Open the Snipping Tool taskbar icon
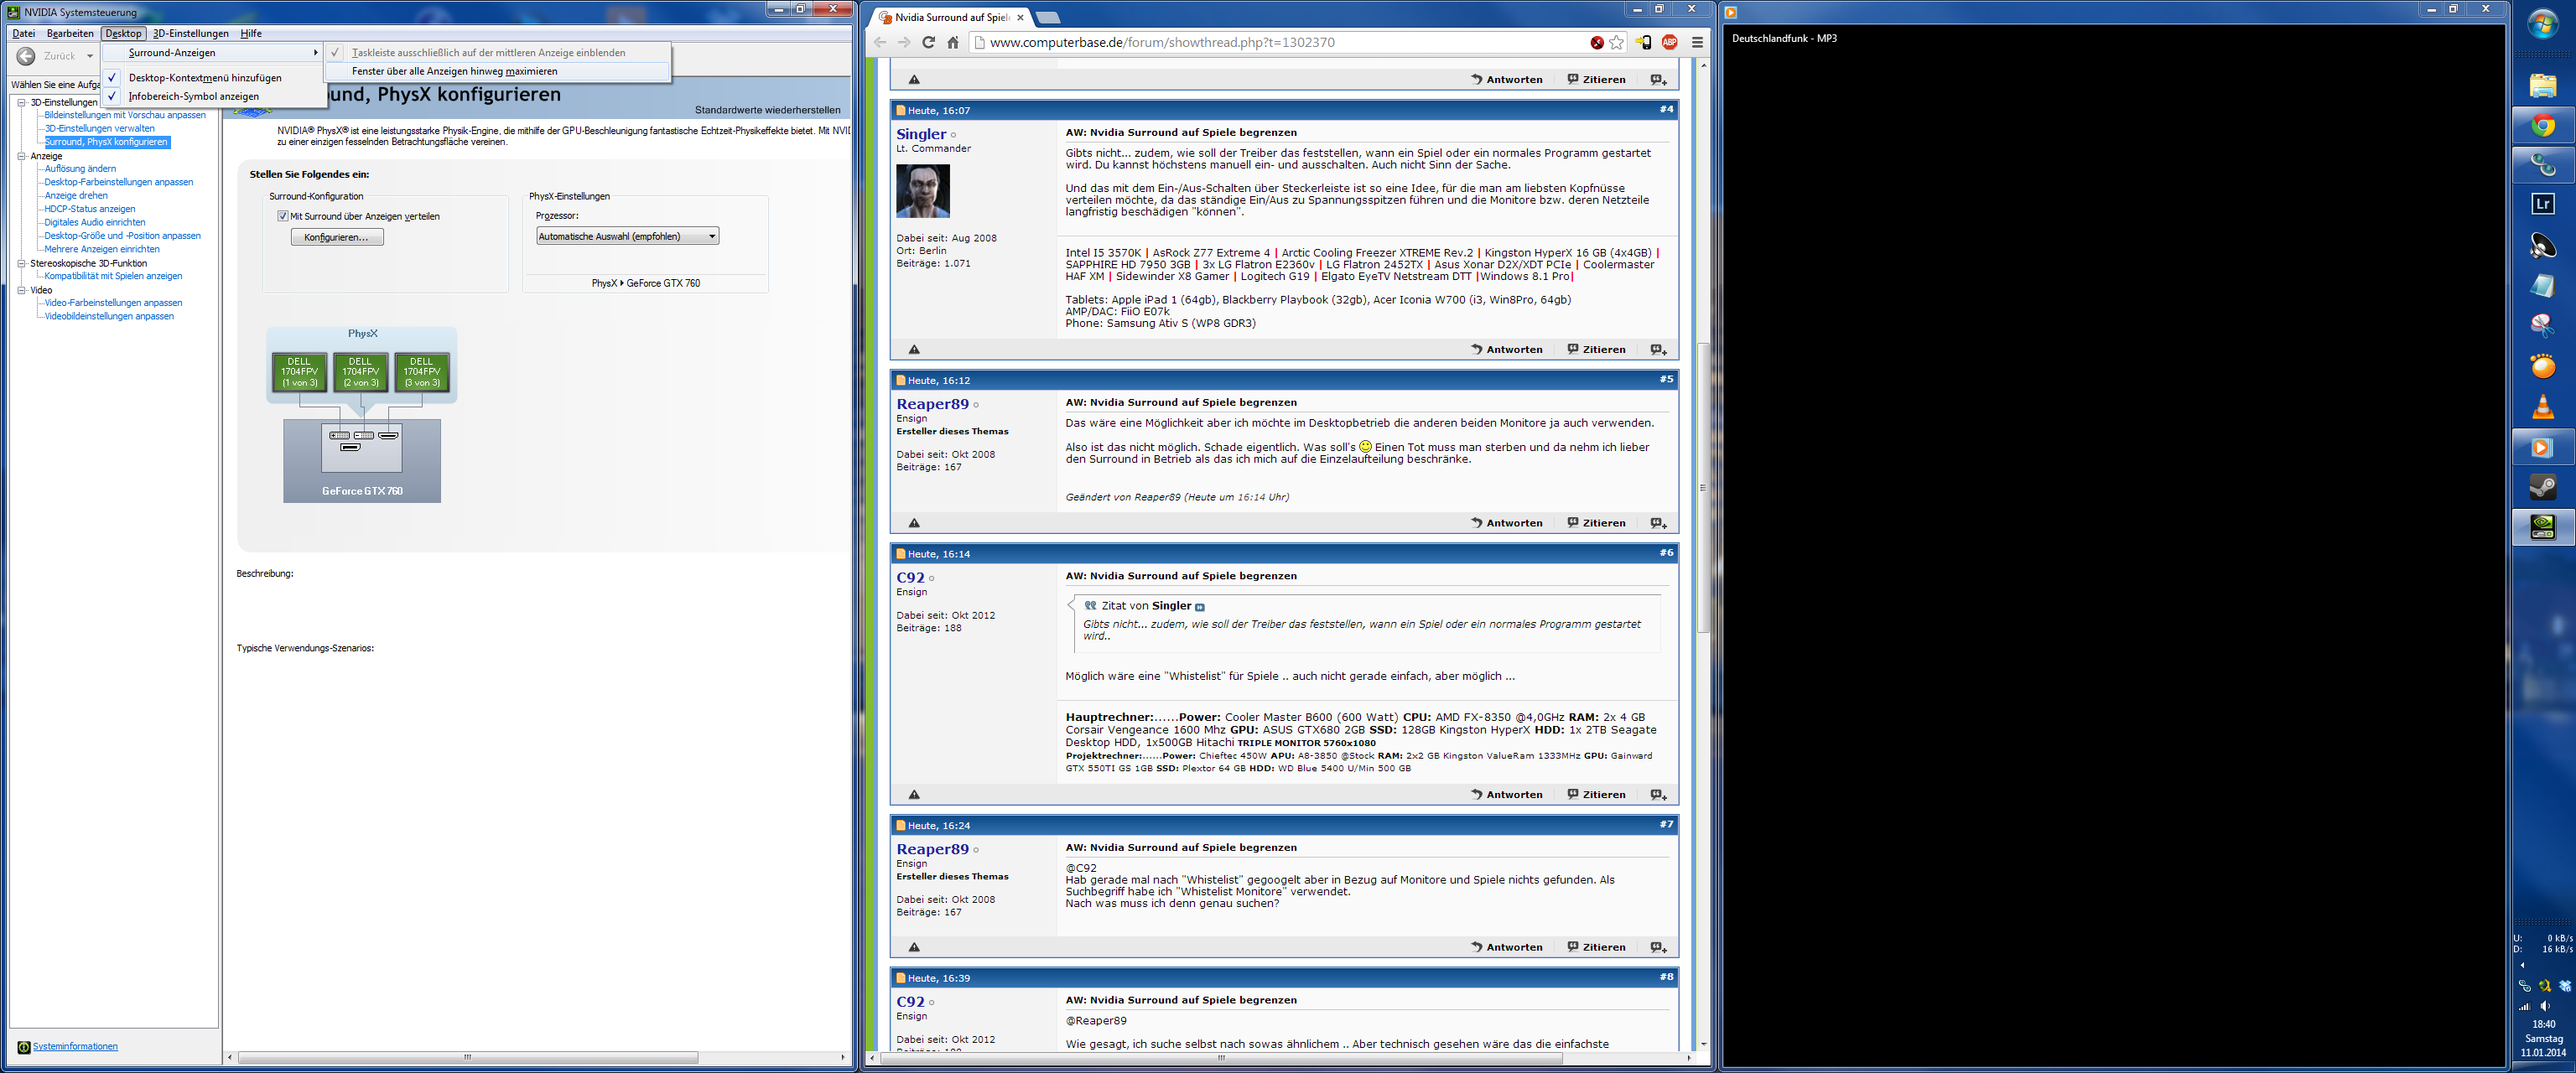 pos(2542,326)
